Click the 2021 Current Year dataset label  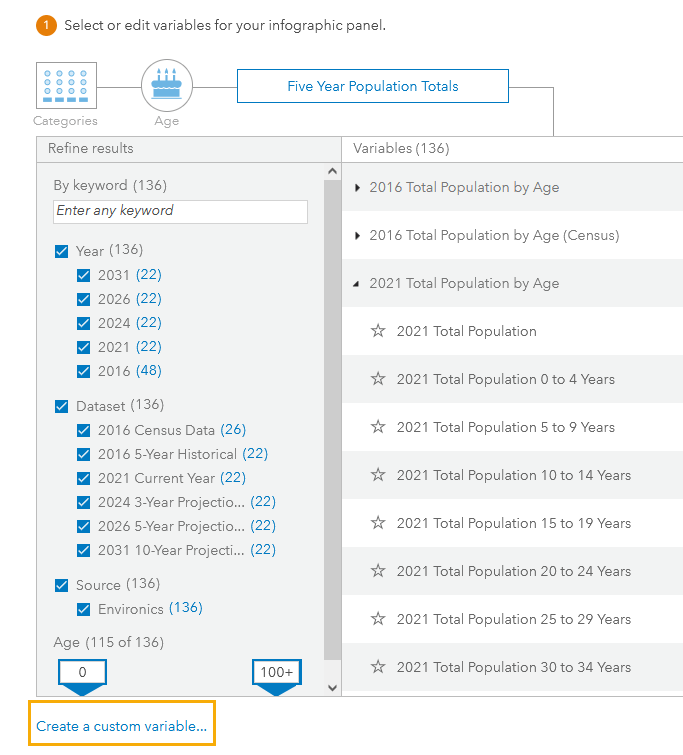pos(156,478)
